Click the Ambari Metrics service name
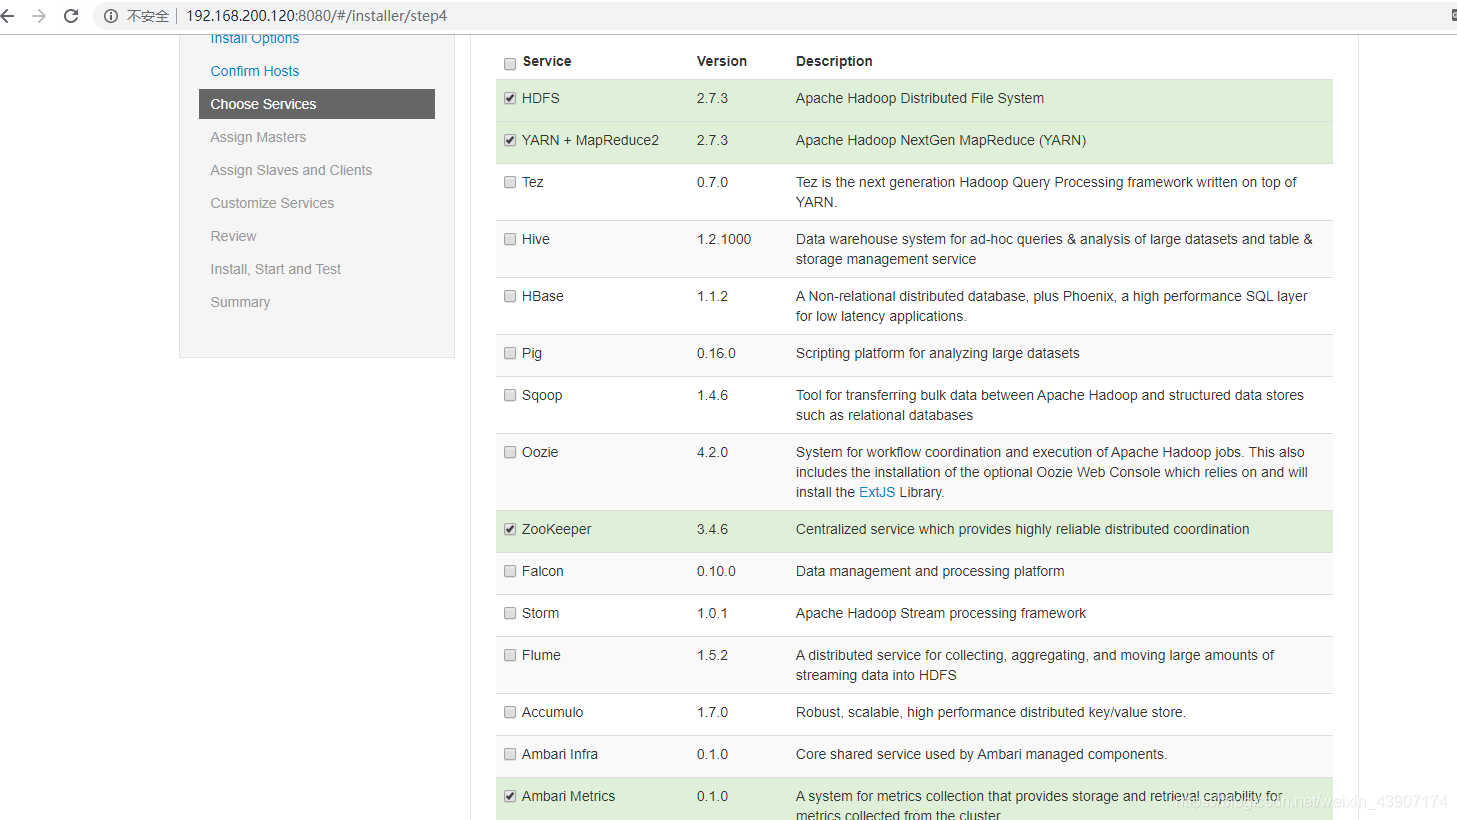 coord(568,796)
